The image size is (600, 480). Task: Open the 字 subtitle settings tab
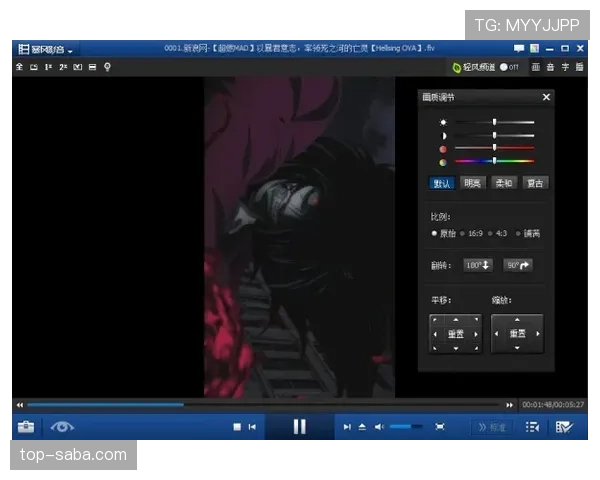pos(565,67)
